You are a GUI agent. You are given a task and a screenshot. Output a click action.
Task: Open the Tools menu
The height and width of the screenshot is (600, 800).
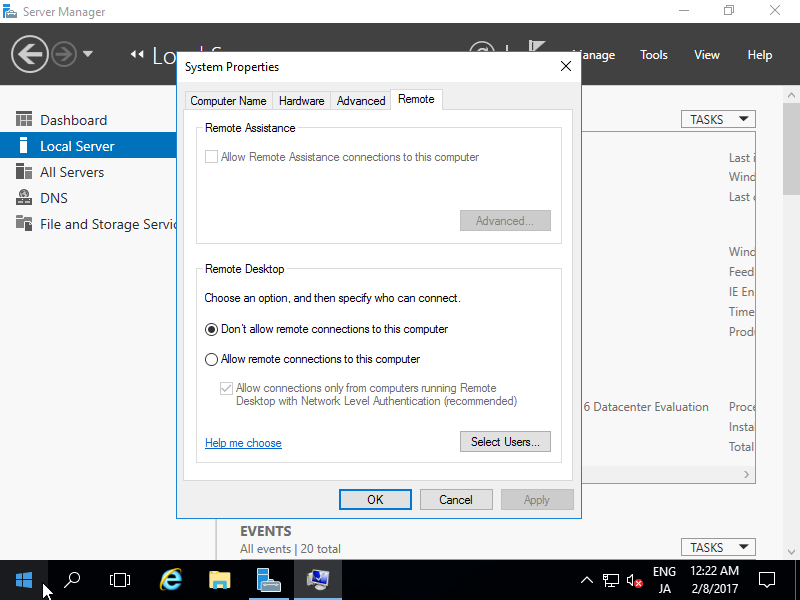[x=653, y=55]
